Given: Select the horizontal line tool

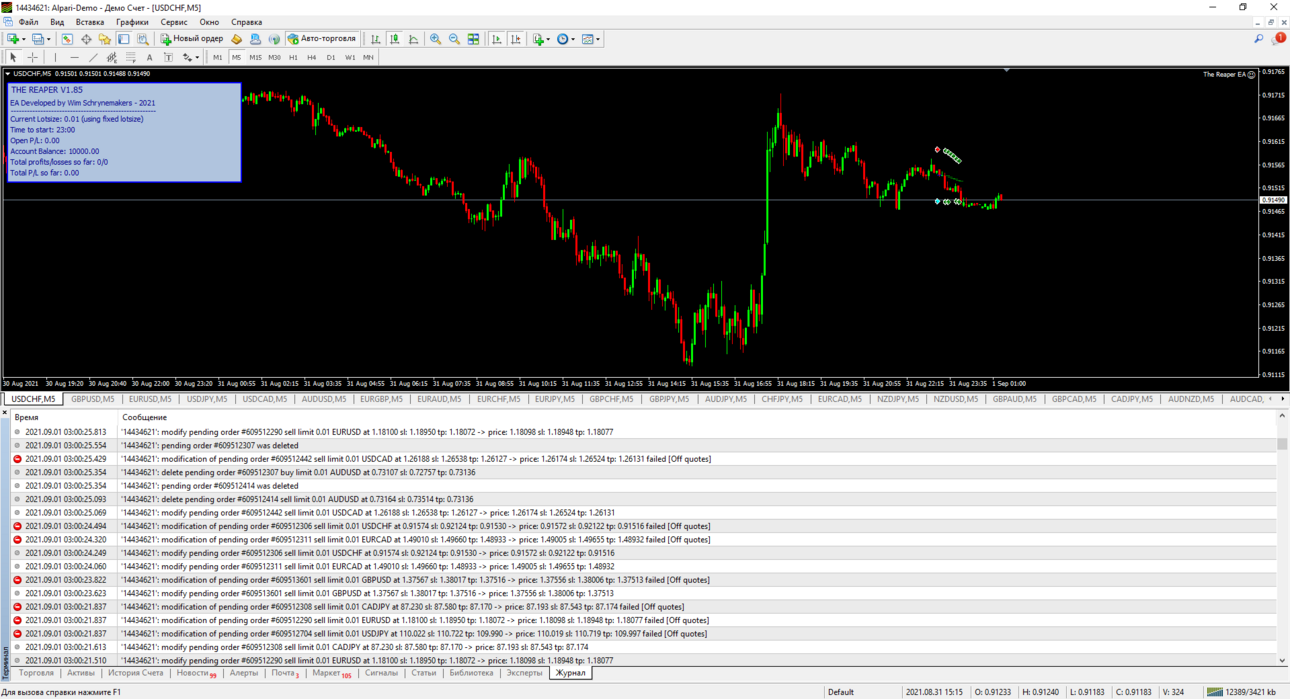Looking at the screenshot, I should point(74,57).
